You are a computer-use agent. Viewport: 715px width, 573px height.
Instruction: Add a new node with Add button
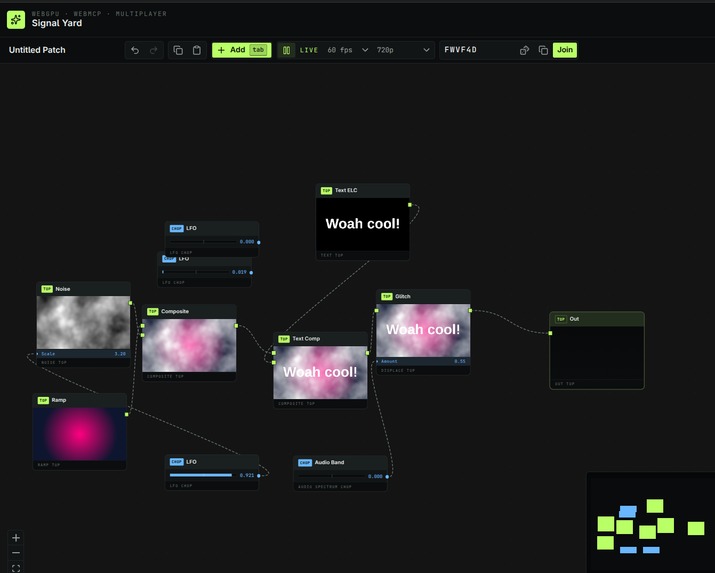pos(242,50)
